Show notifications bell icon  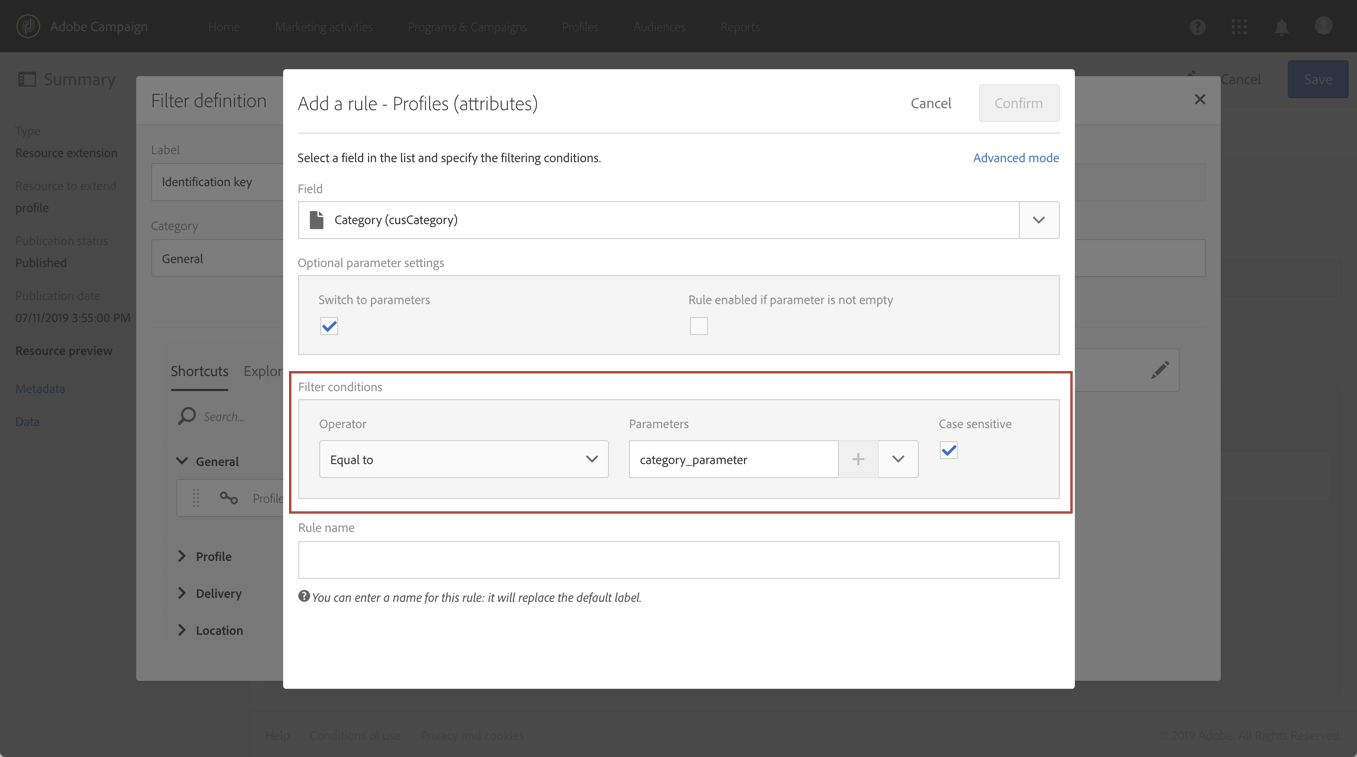pos(1281,27)
